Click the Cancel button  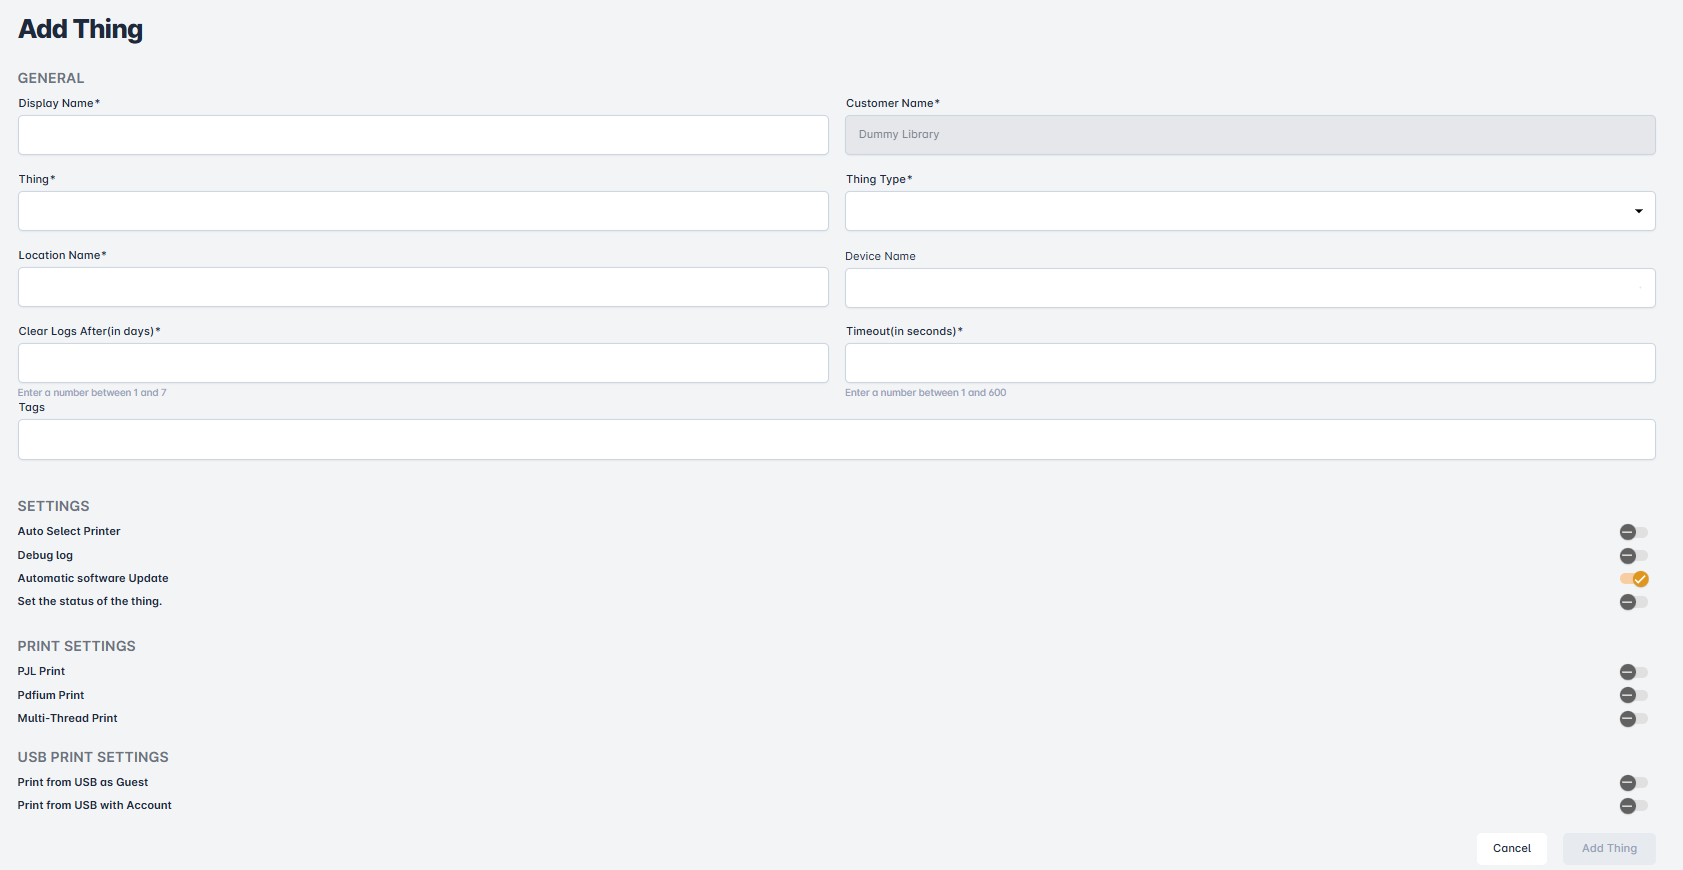(x=1511, y=848)
